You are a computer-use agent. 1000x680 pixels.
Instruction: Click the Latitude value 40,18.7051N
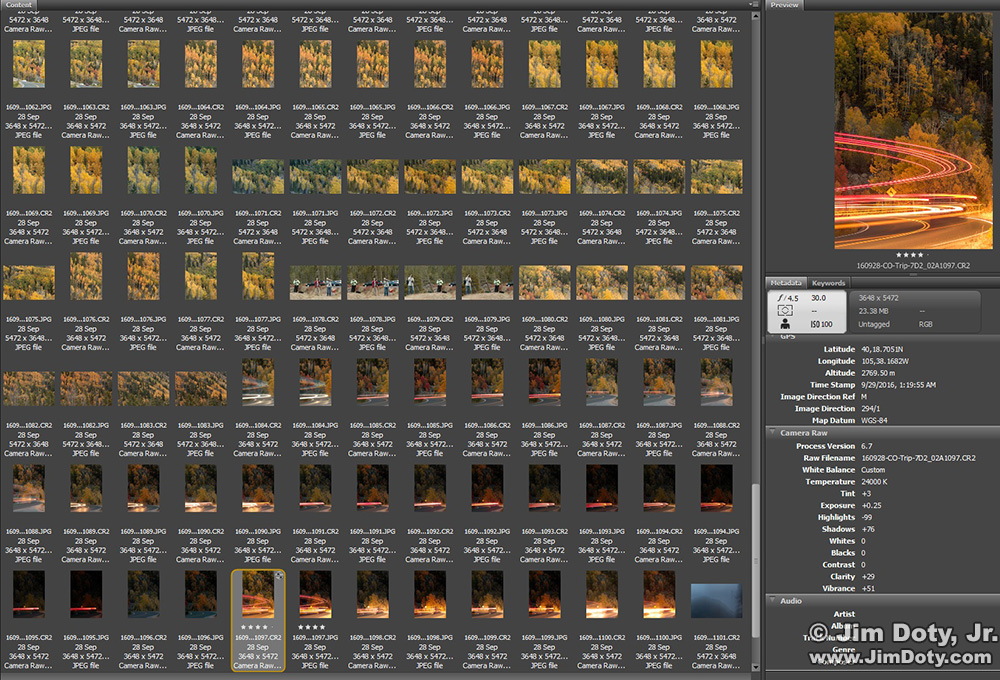(882, 350)
